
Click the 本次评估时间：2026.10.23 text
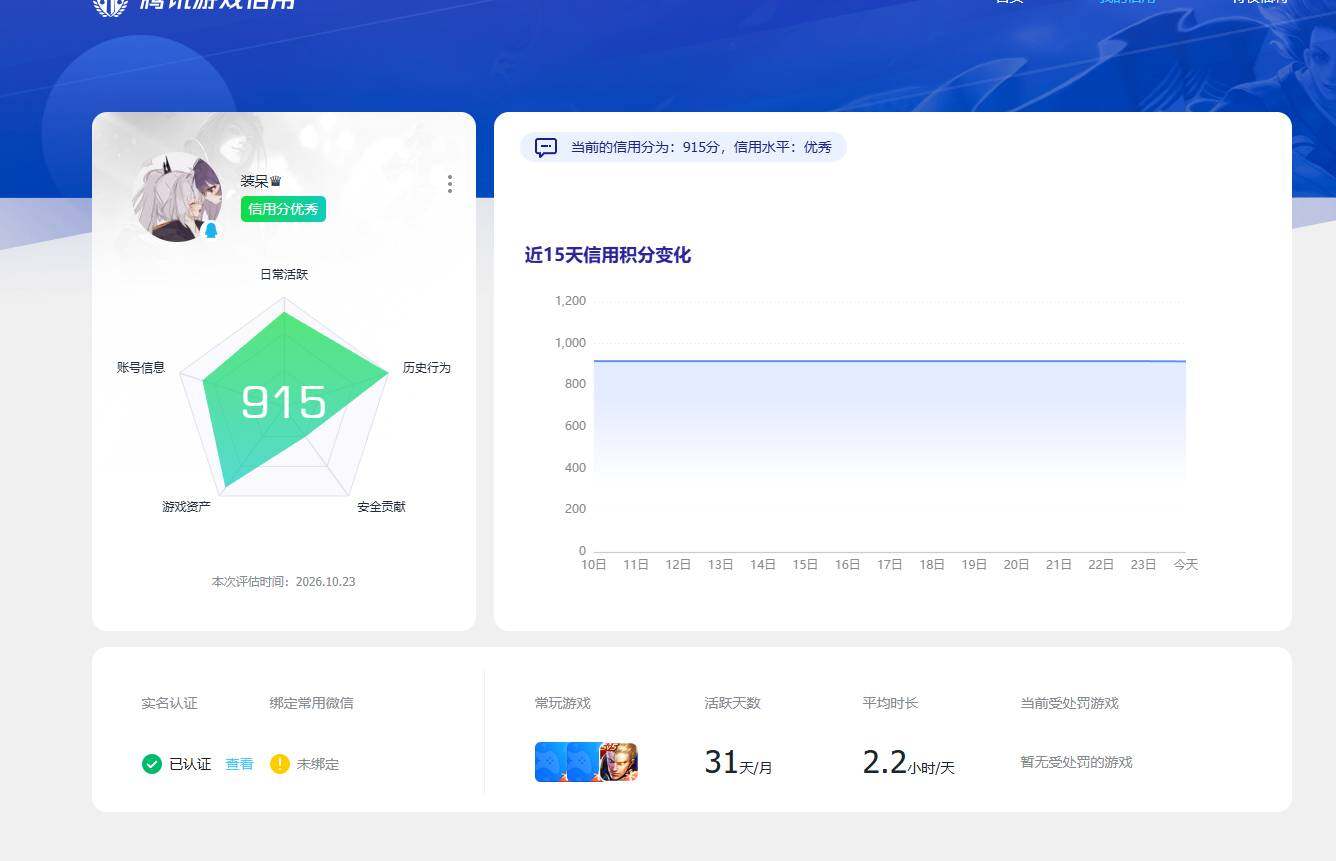click(x=283, y=582)
